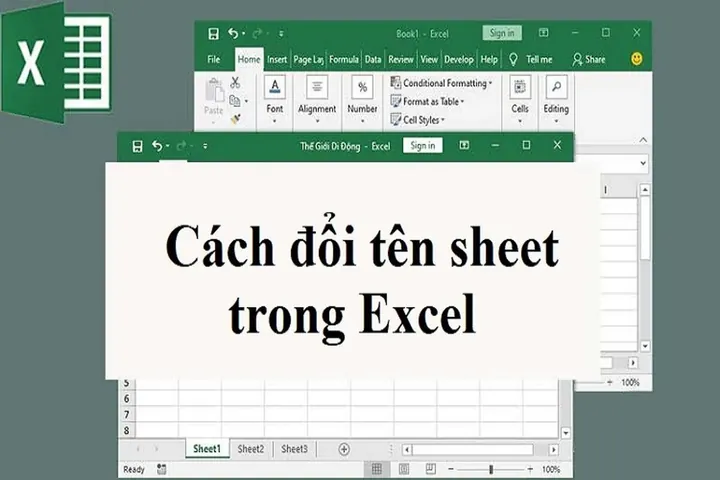
Task: Click the Tell me lightbulb icon
Action: (x=513, y=59)
